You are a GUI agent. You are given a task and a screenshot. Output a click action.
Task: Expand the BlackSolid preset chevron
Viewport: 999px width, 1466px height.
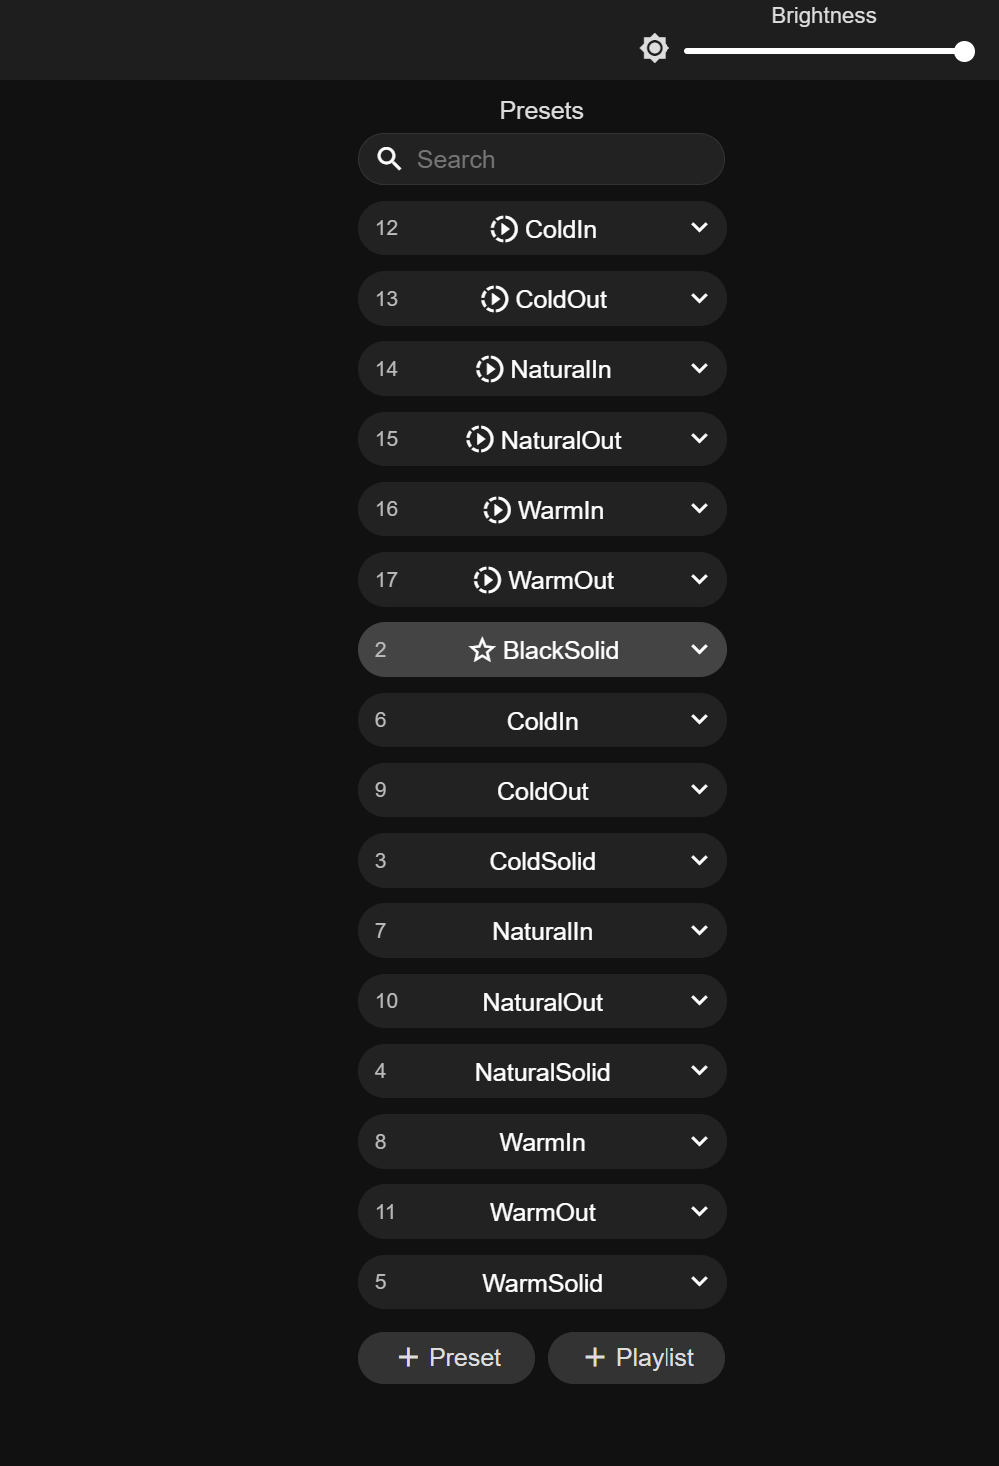[699, 650]
